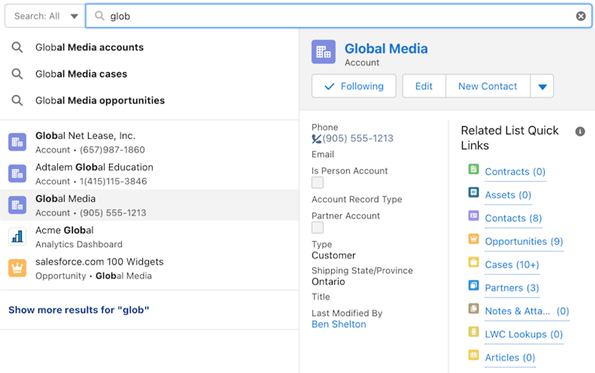Open the Acme Global dashboard result

click(x=149, y=237)
